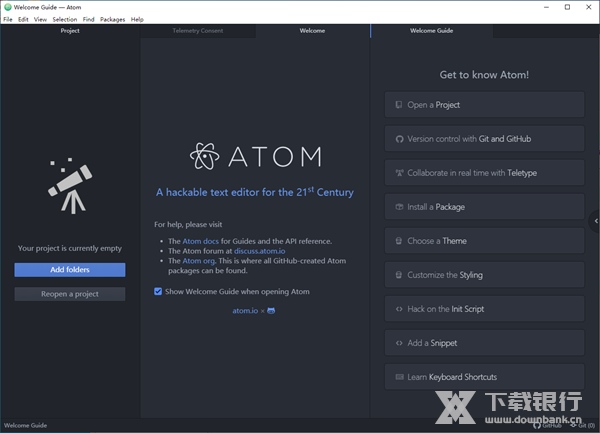Expand the Hack on the Init Script section
The image size is (600, 433).
click(484, 309)
